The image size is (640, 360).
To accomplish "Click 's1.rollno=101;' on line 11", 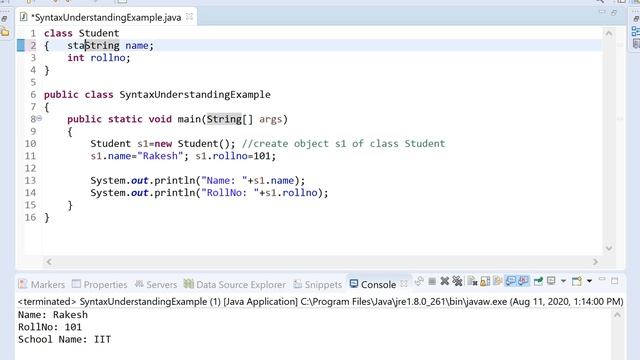I will pyautogui.click(x=236, y=156).
